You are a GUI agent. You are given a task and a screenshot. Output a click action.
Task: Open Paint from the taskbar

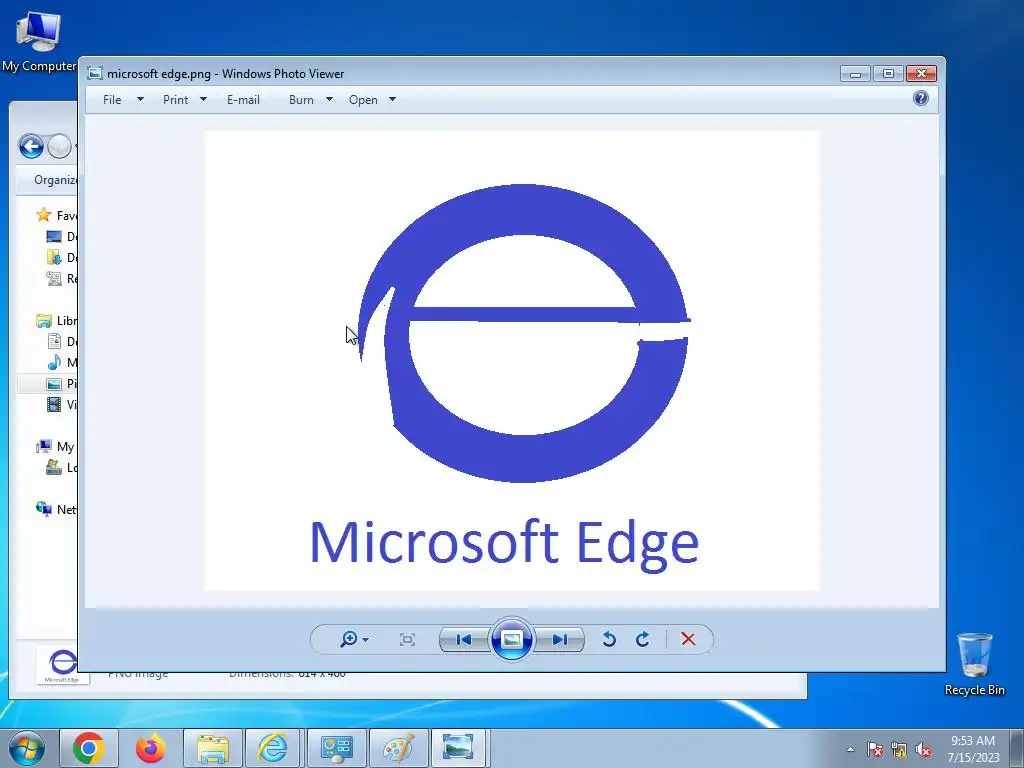pyautogui.click(x=398, y=748)
